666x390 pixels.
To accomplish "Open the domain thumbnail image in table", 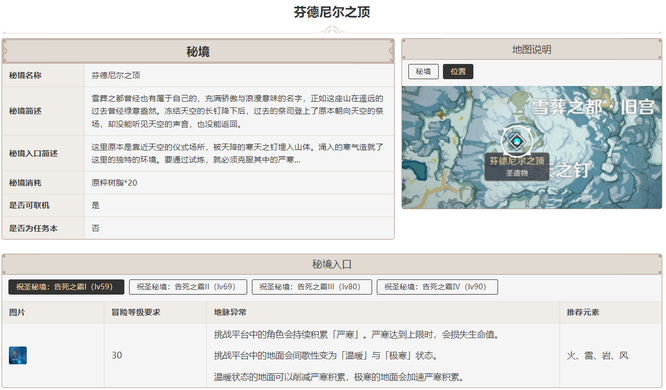I will click(18, 355).
